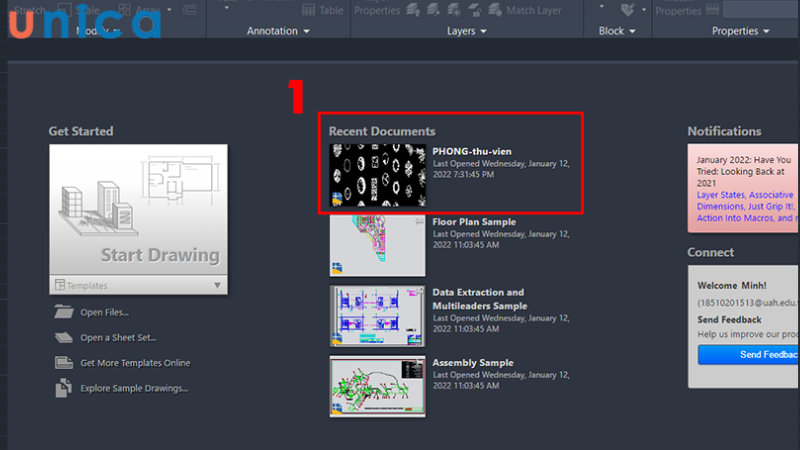Click the Open Files folder icon
The width and height of the screenshot is (800, 450).
pos(64,312)
